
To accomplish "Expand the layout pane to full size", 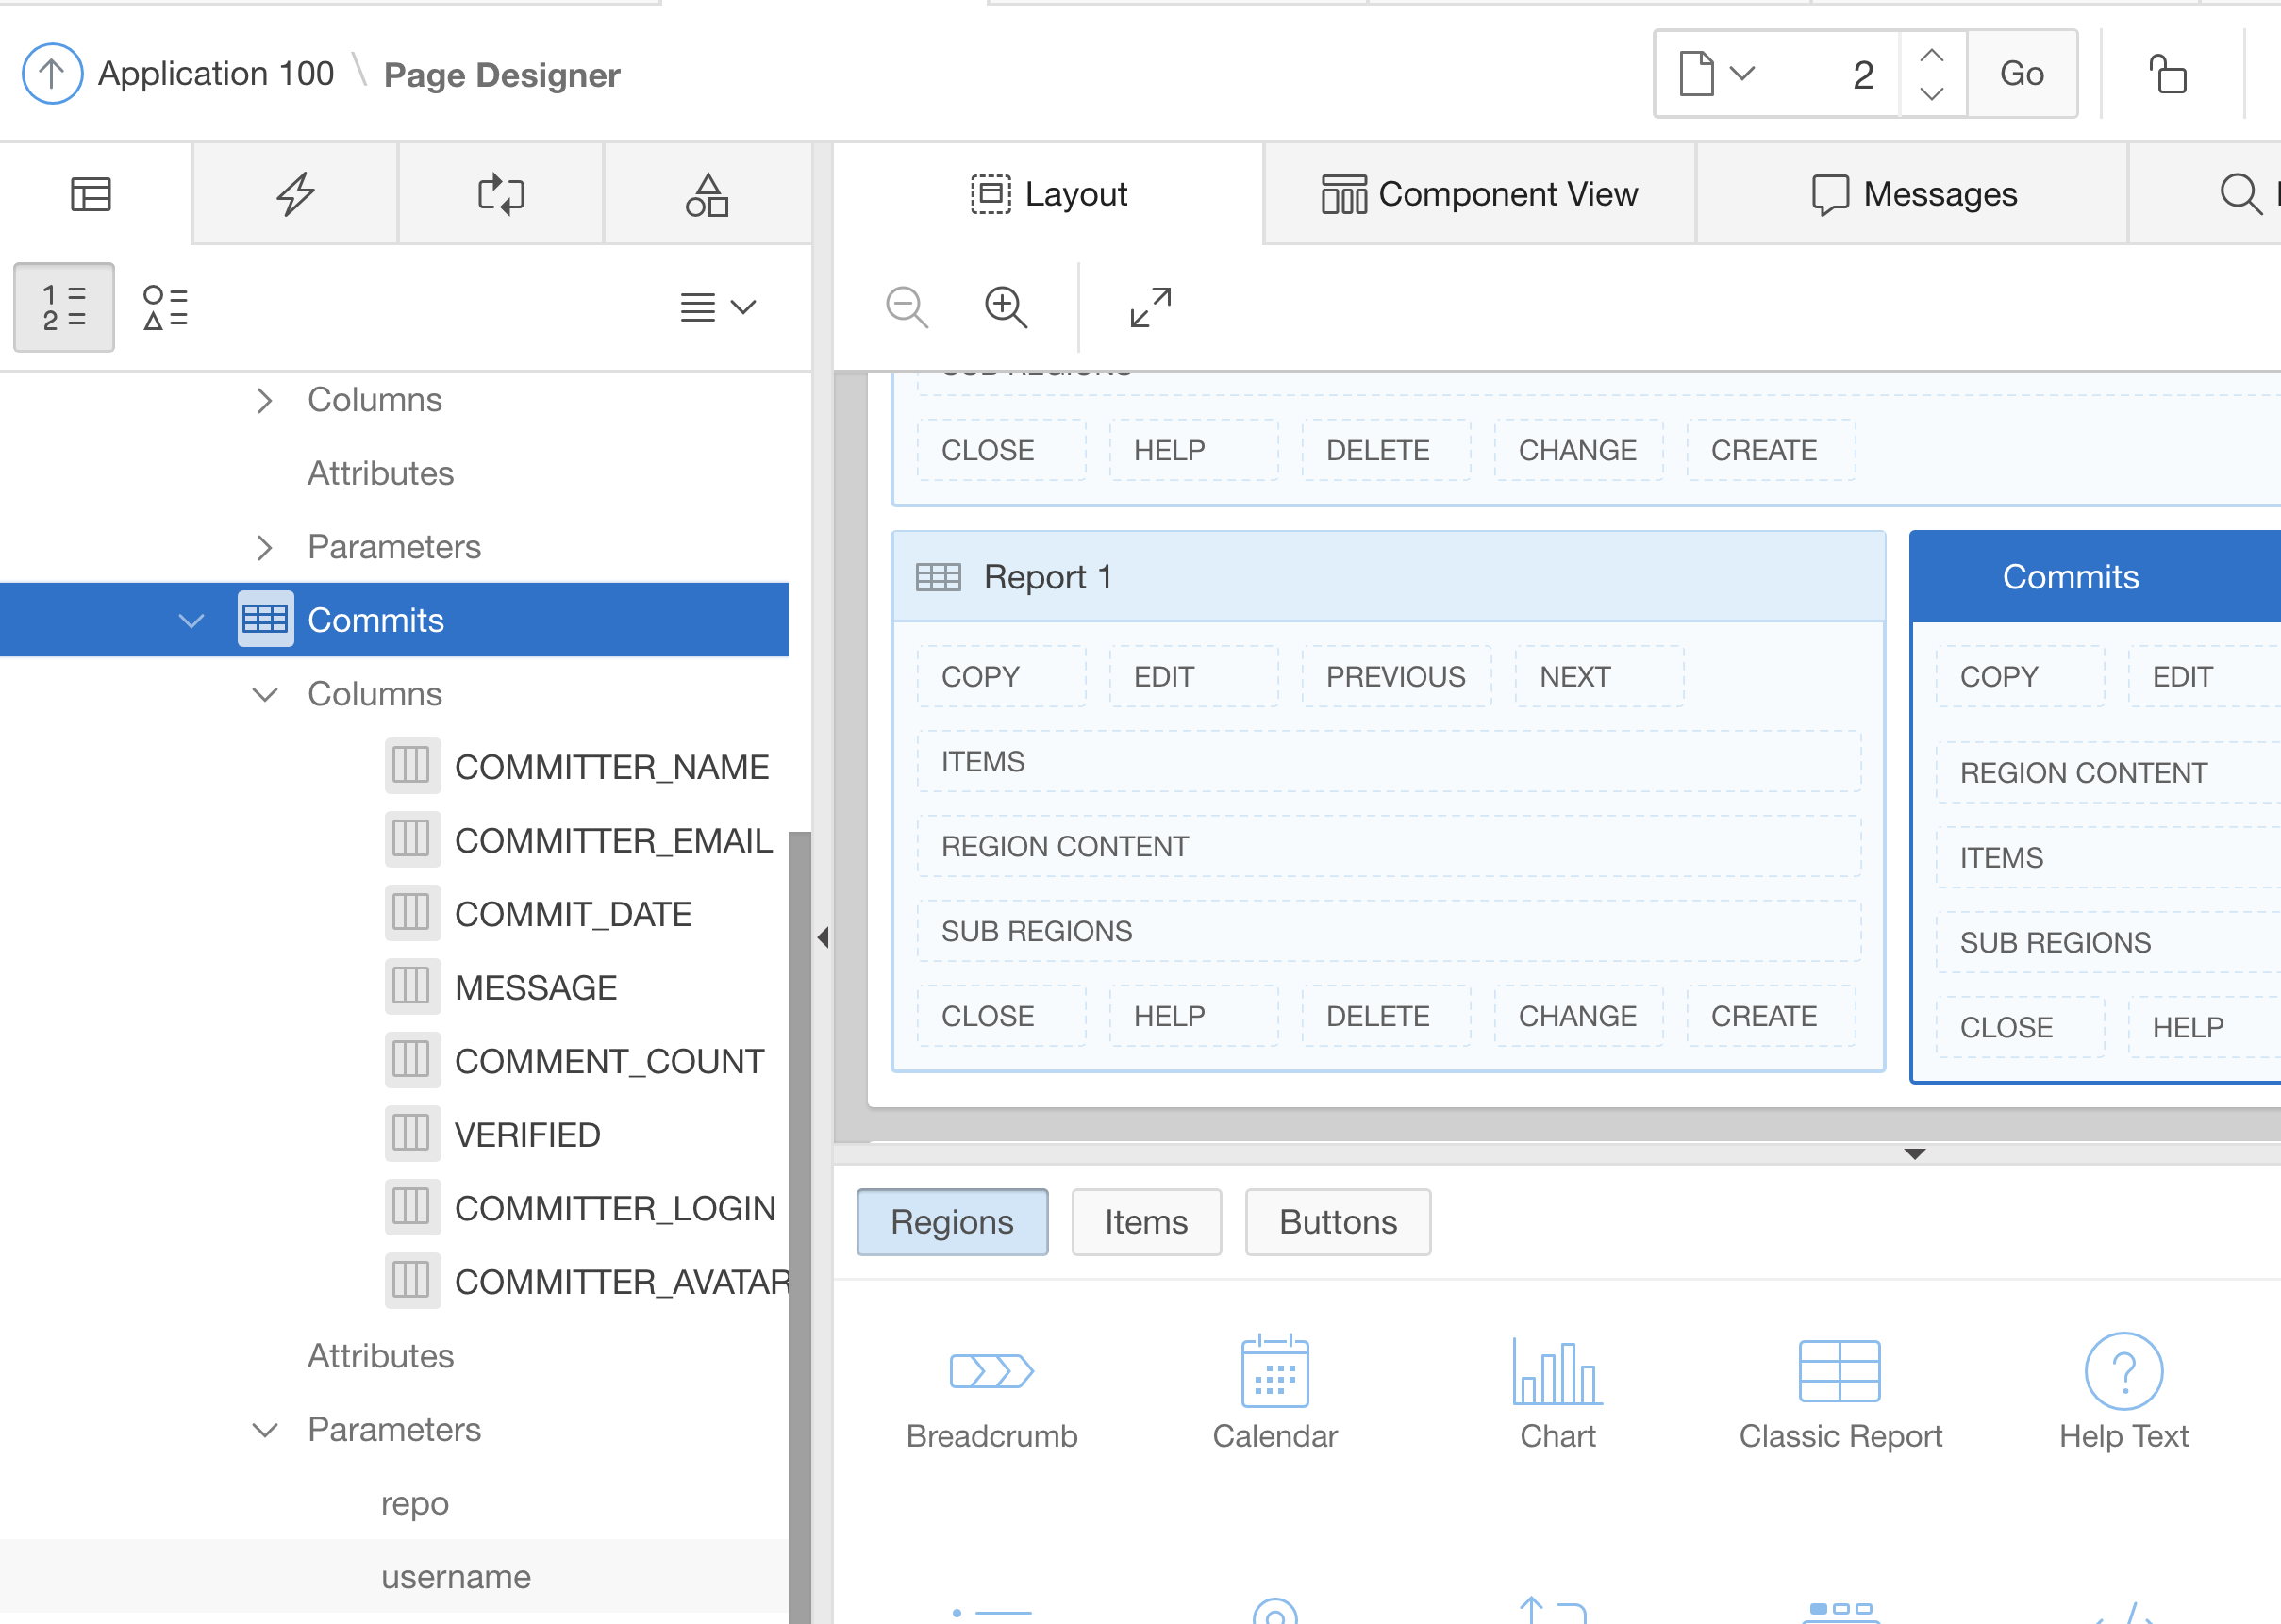I will (x=1150, y=307).
